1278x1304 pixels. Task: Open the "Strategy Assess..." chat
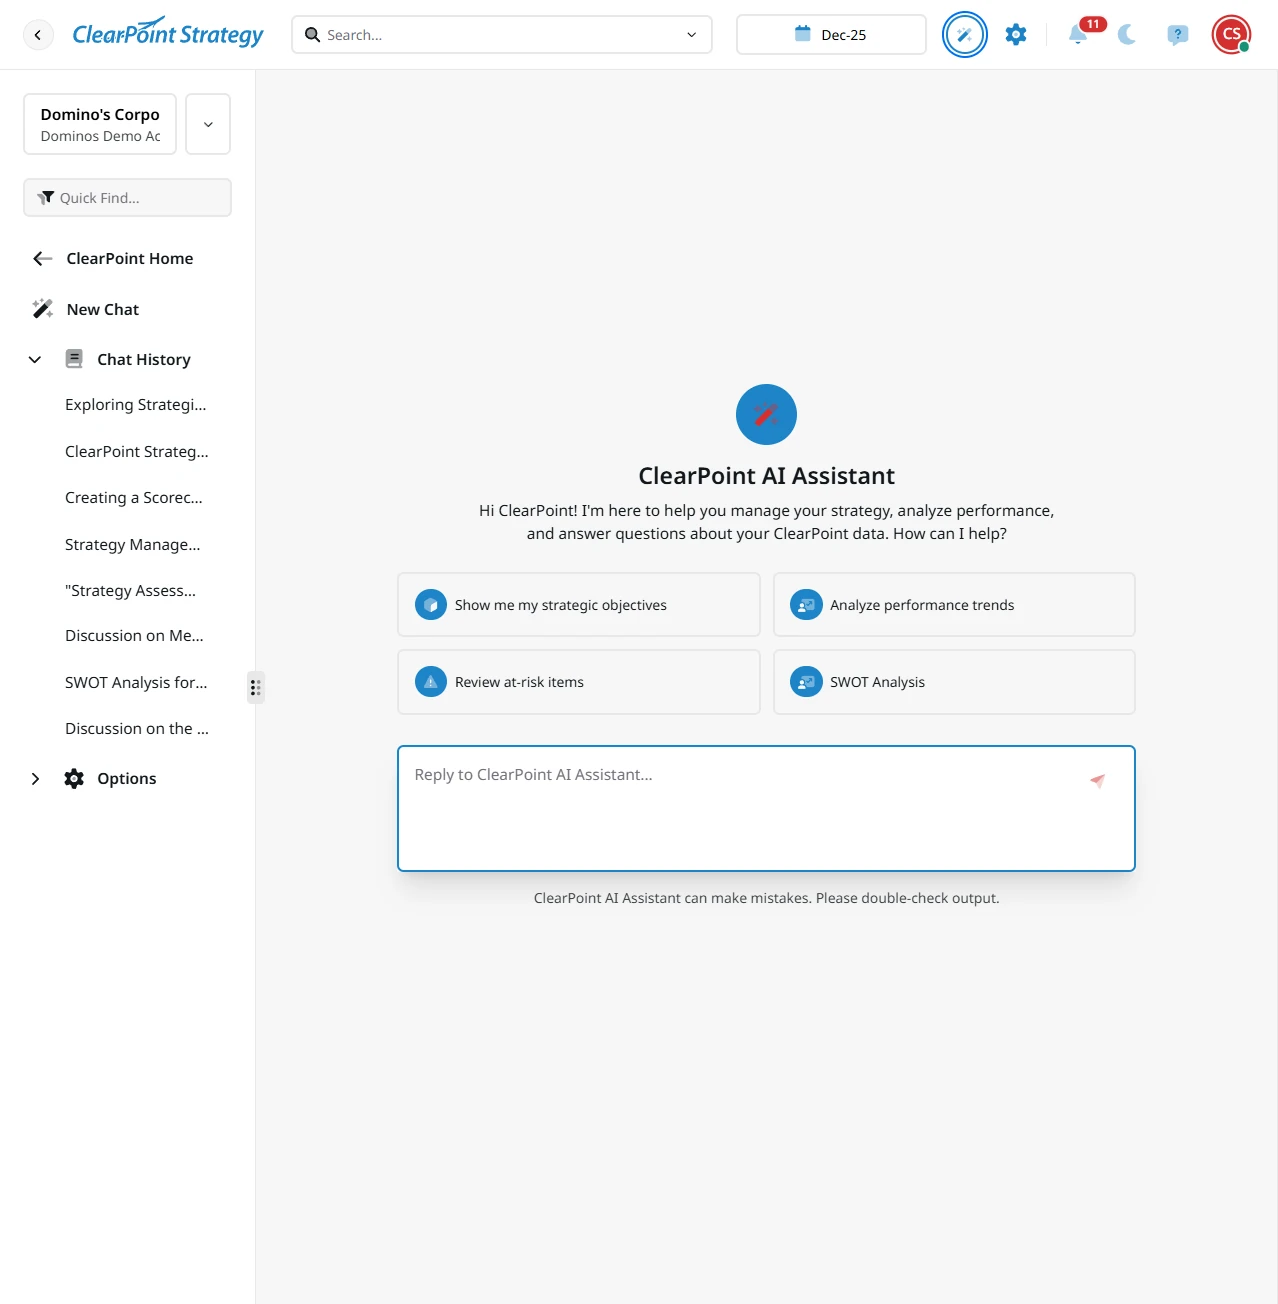131,591
